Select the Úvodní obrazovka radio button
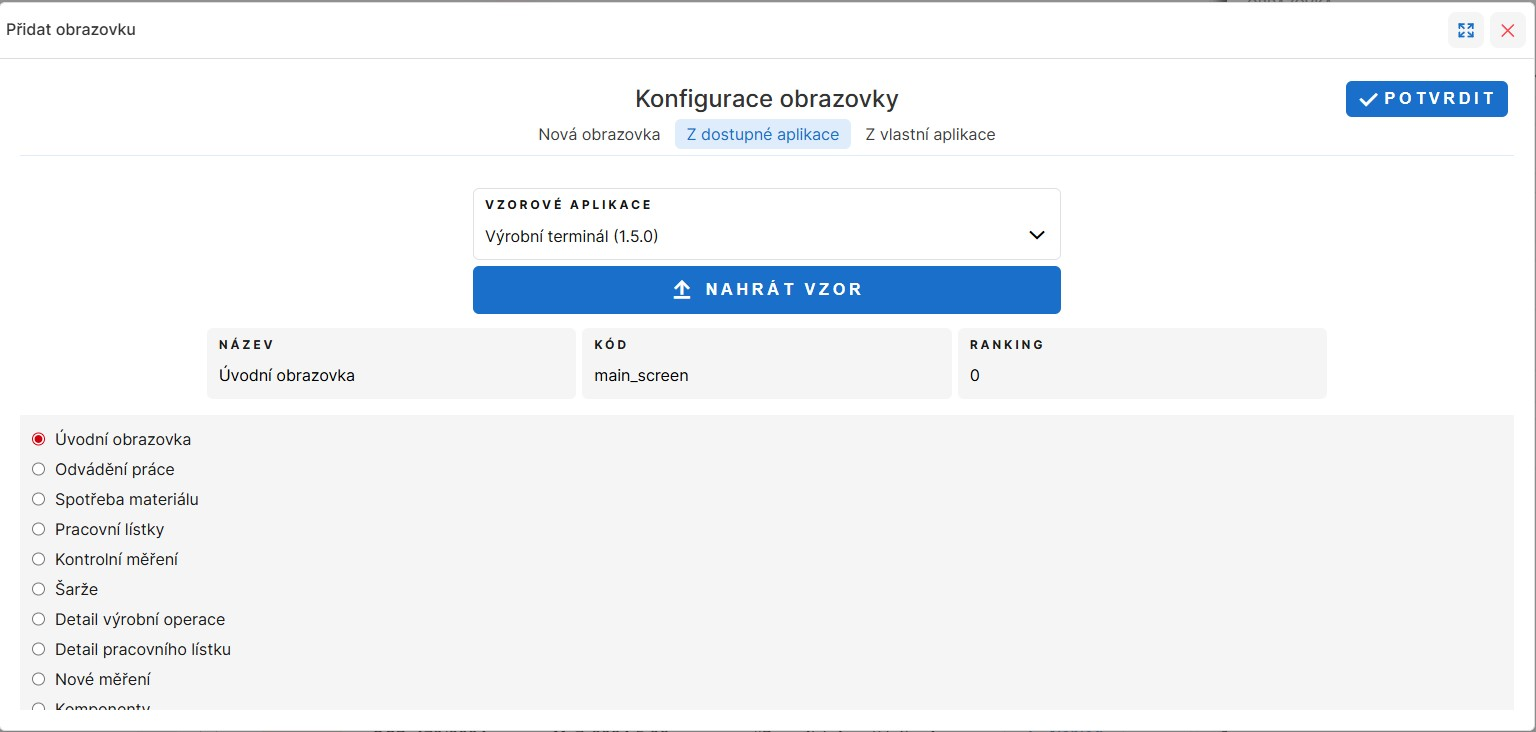This screenshot has height=732, width=1536. tap(39, 439)
